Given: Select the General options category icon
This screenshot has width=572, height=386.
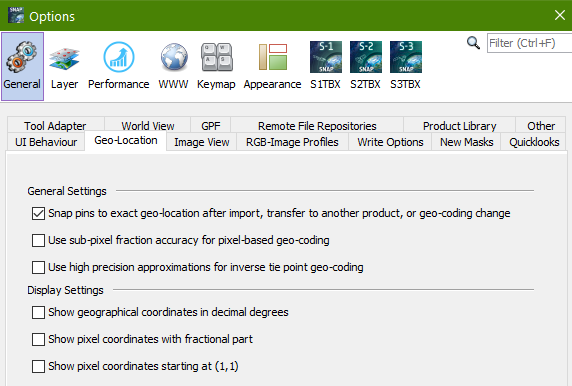Looking at the screenshot, I should [x=22, y=66].
